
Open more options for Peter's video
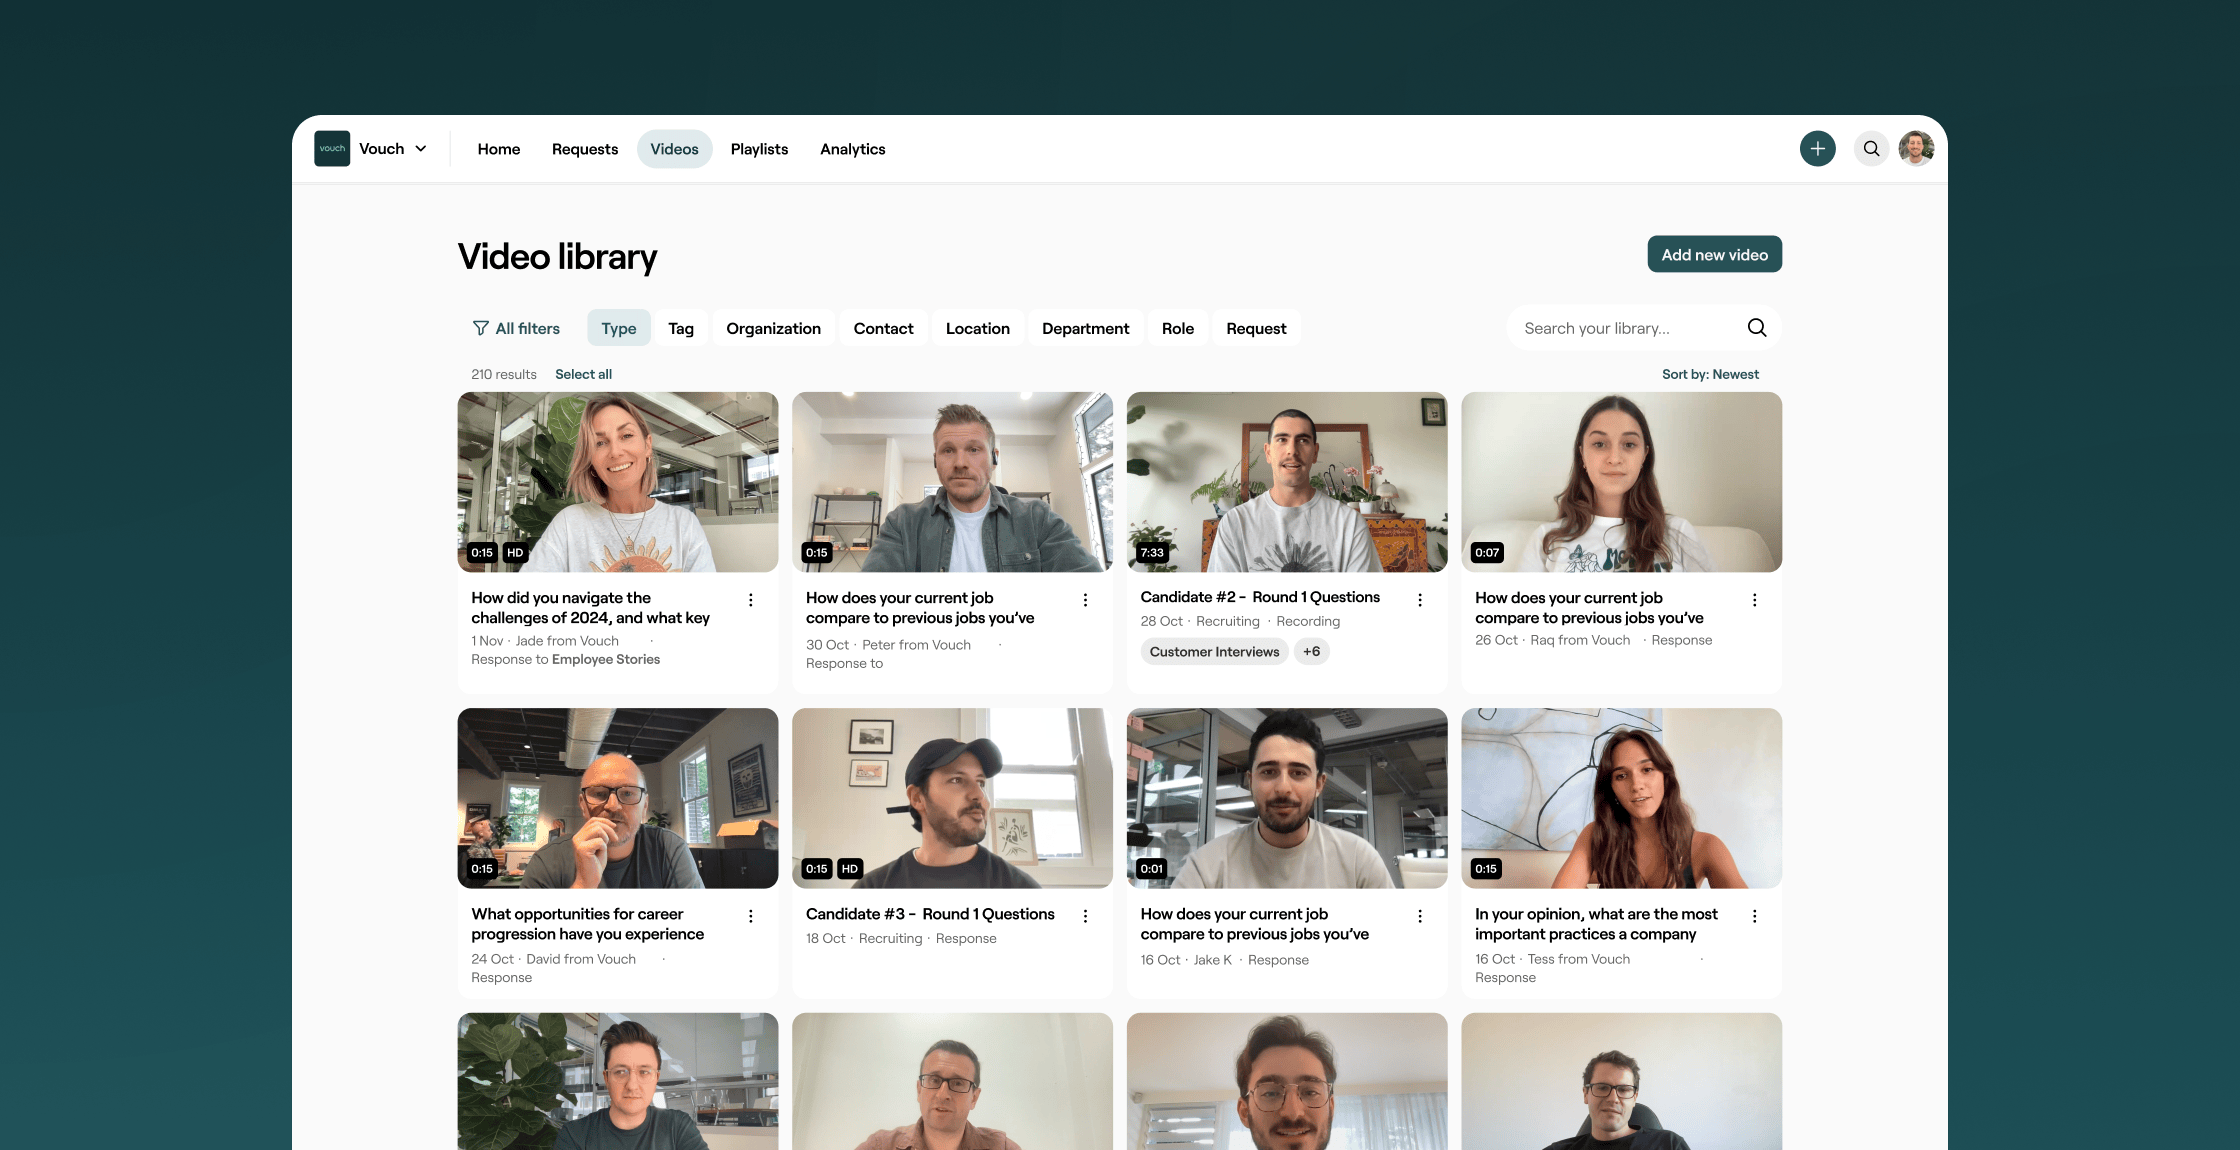1085,600
